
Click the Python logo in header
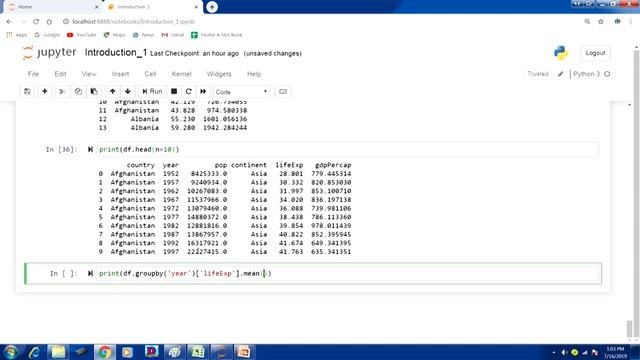[x=561, y=53]
